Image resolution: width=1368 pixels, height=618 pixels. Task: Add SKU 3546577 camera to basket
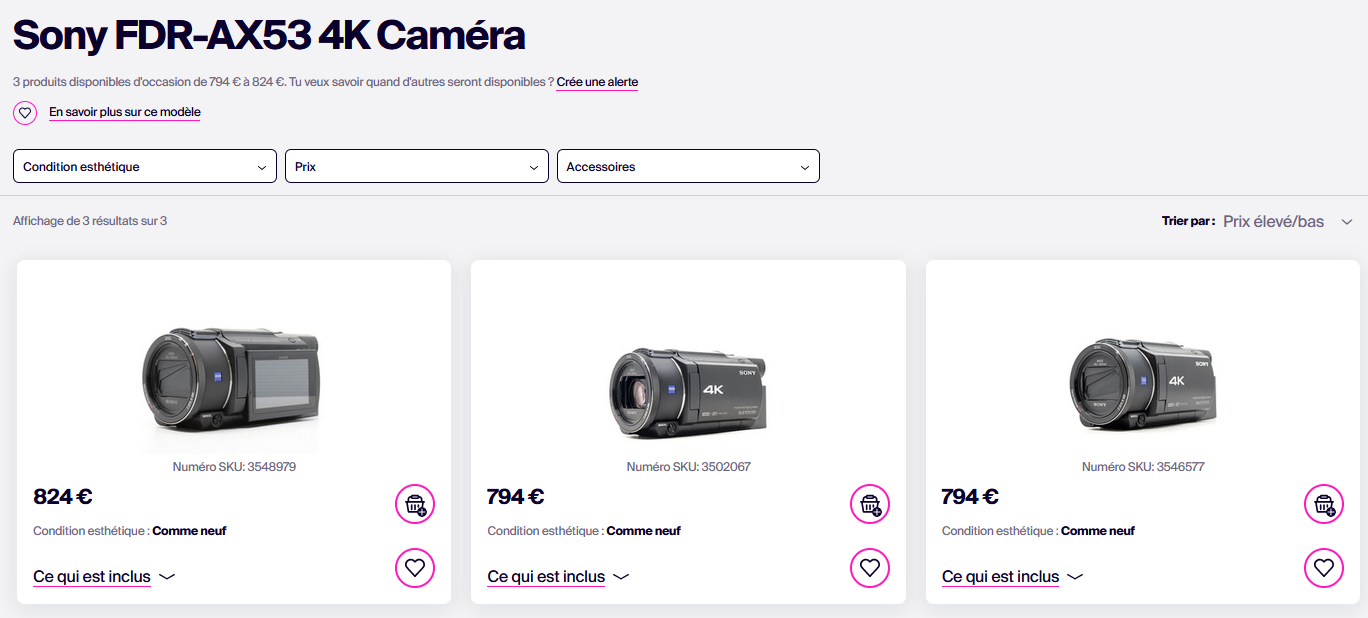[x=1323, y=504]
